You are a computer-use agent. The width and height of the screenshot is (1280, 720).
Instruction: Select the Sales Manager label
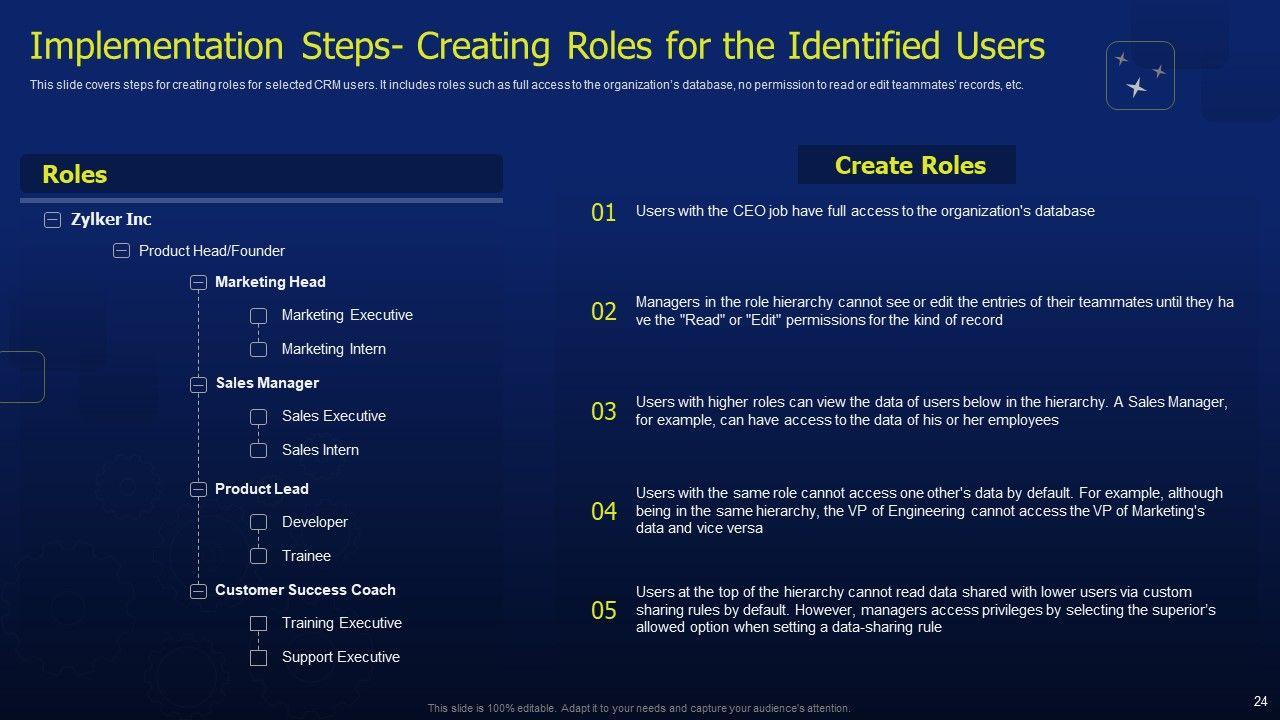coord(267,383)
